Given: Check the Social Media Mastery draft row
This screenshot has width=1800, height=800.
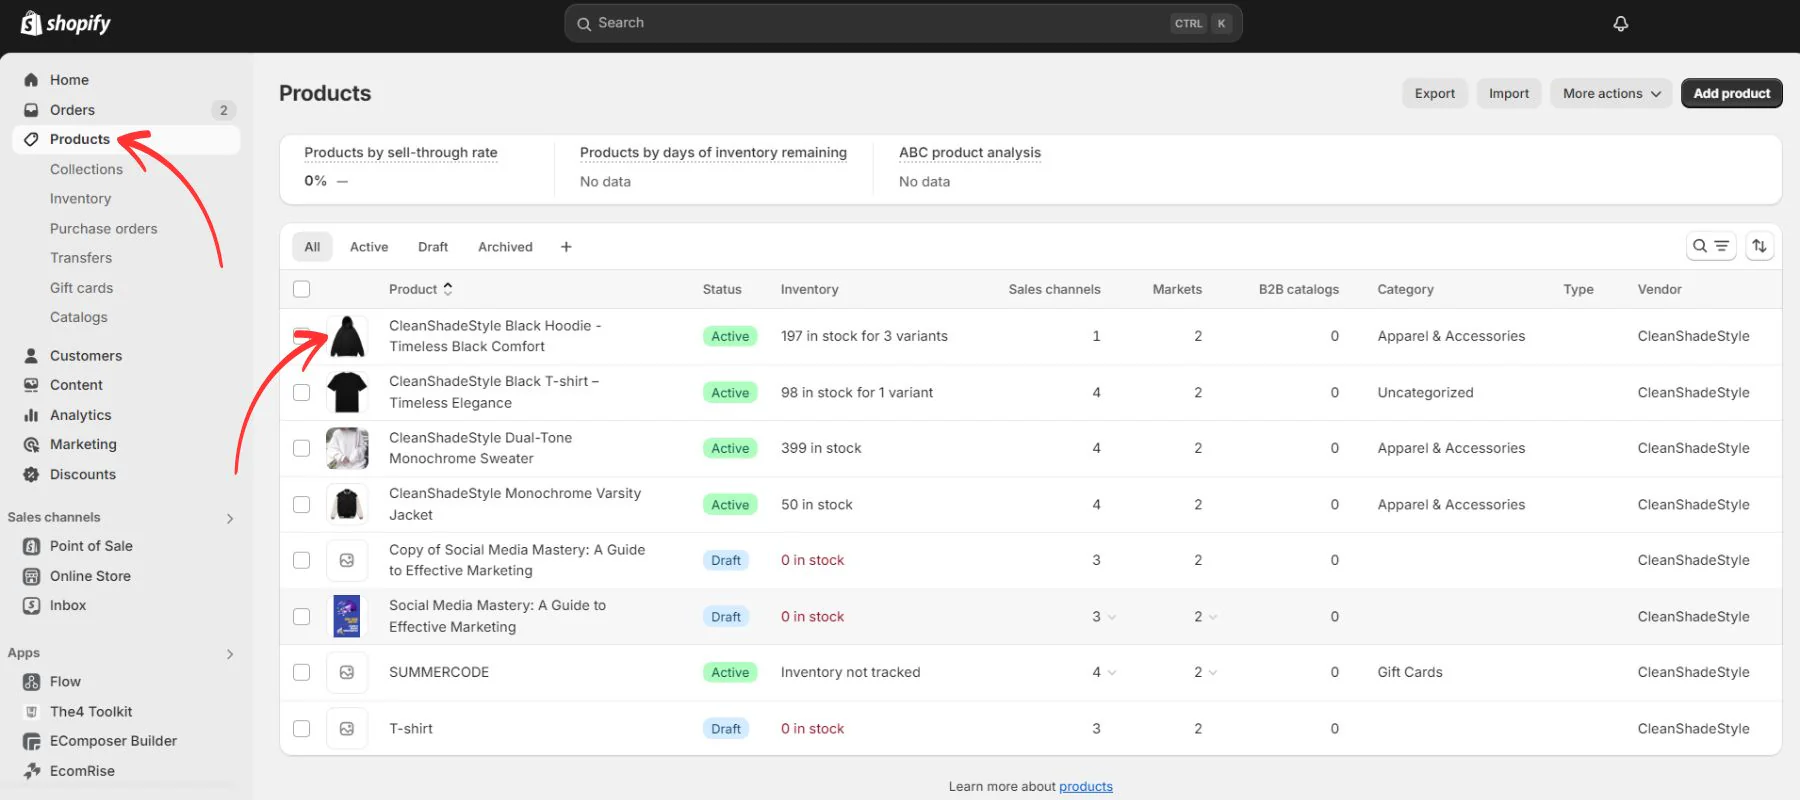Looking at the screenshot, I should [x=301, y=617].
